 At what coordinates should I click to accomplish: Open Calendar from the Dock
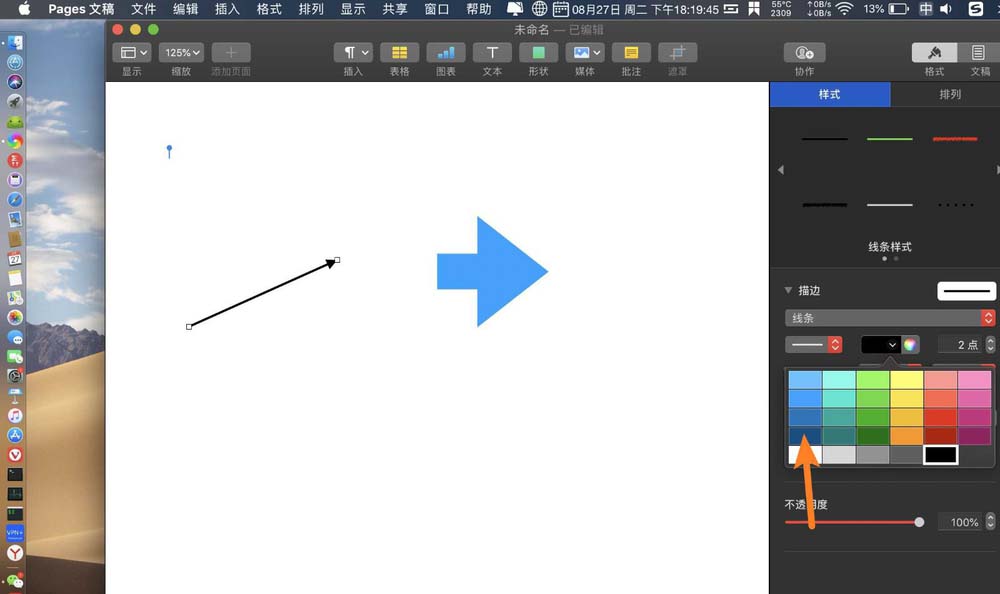click(15, 258)
